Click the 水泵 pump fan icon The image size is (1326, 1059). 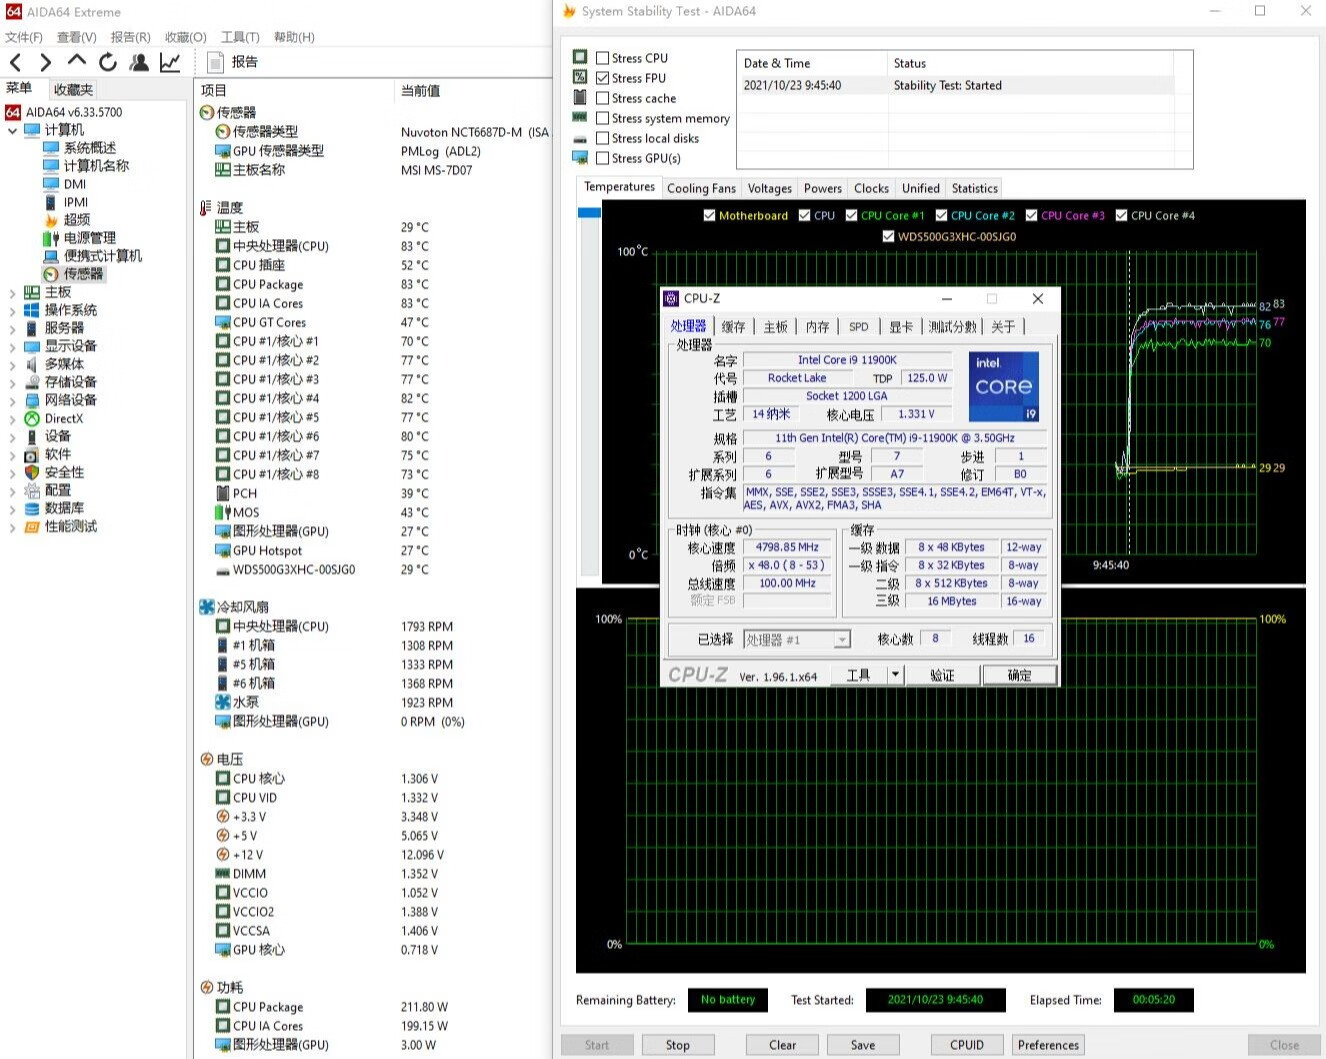pos(223,702)
